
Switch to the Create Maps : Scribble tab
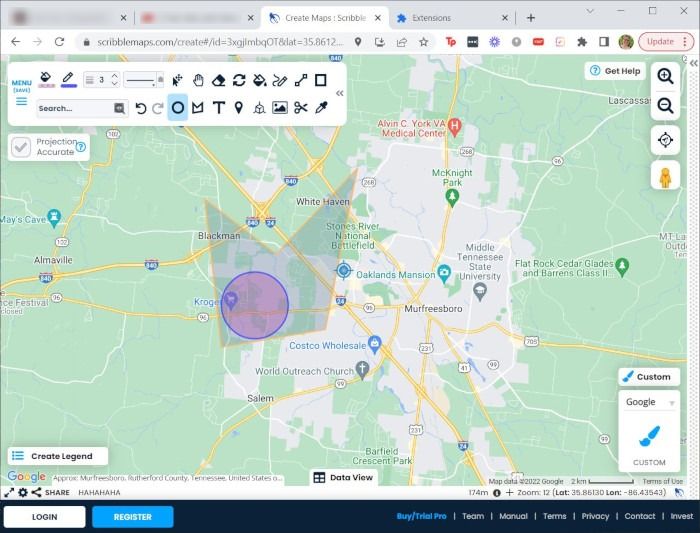click(x=325, y=18)
